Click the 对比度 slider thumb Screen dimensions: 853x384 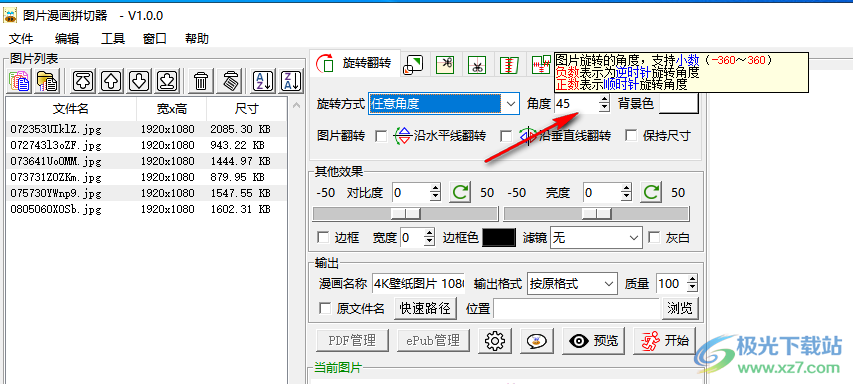click(405, 214)
